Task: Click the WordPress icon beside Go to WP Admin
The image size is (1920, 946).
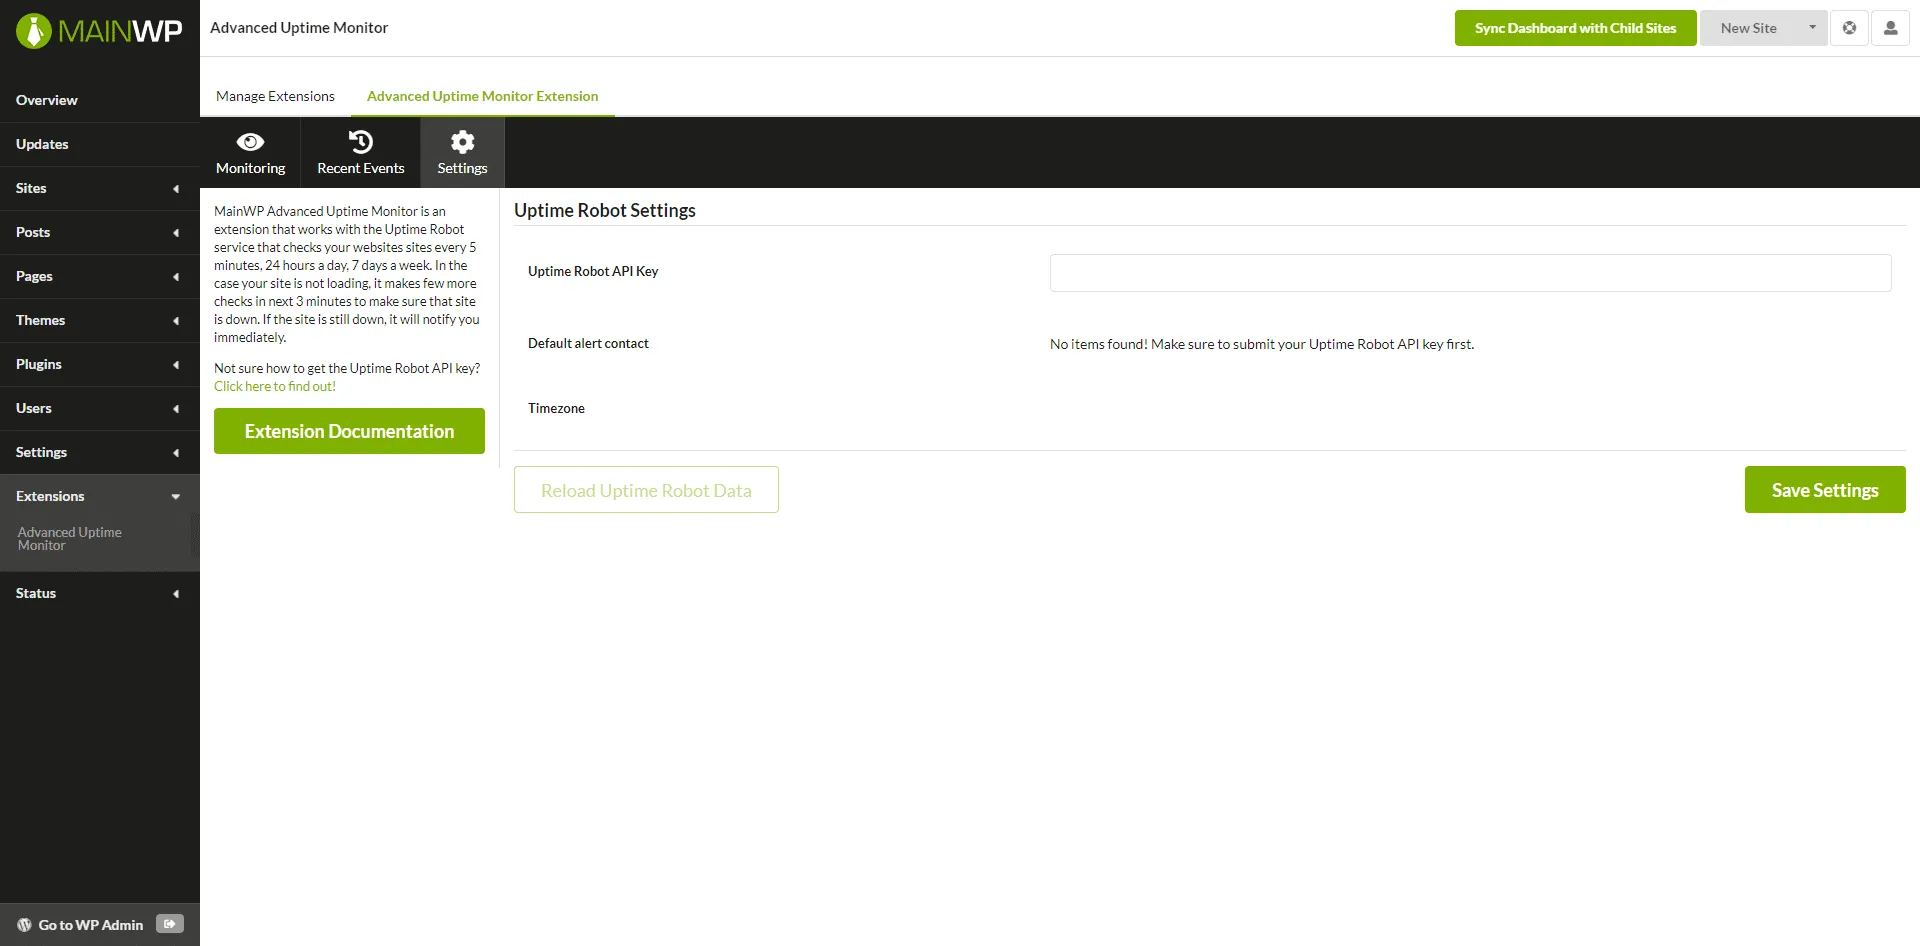Action: [23, 924]
